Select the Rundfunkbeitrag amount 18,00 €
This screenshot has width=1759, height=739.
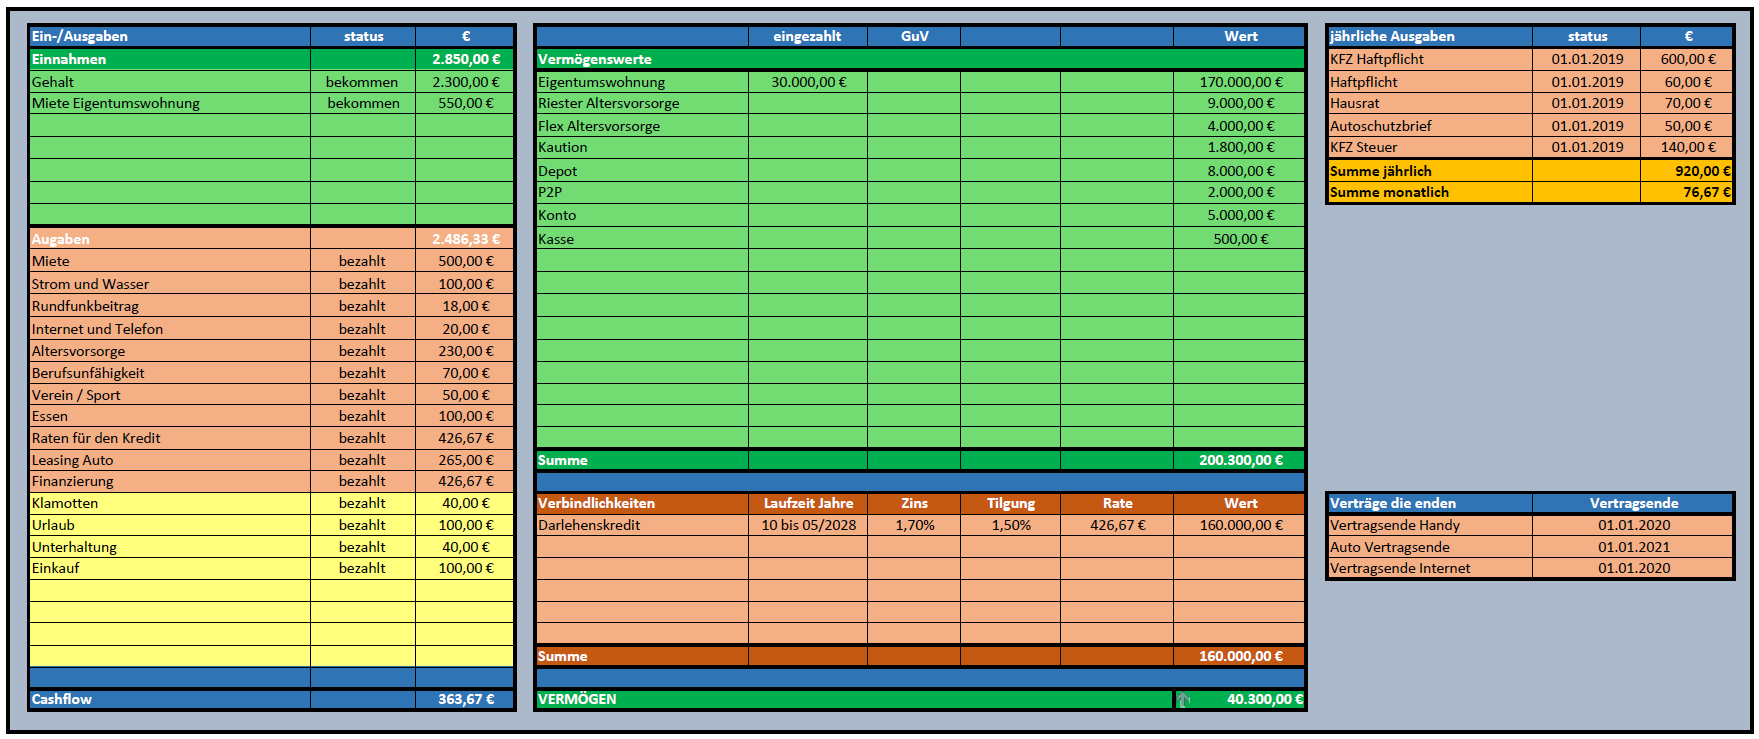465,306
